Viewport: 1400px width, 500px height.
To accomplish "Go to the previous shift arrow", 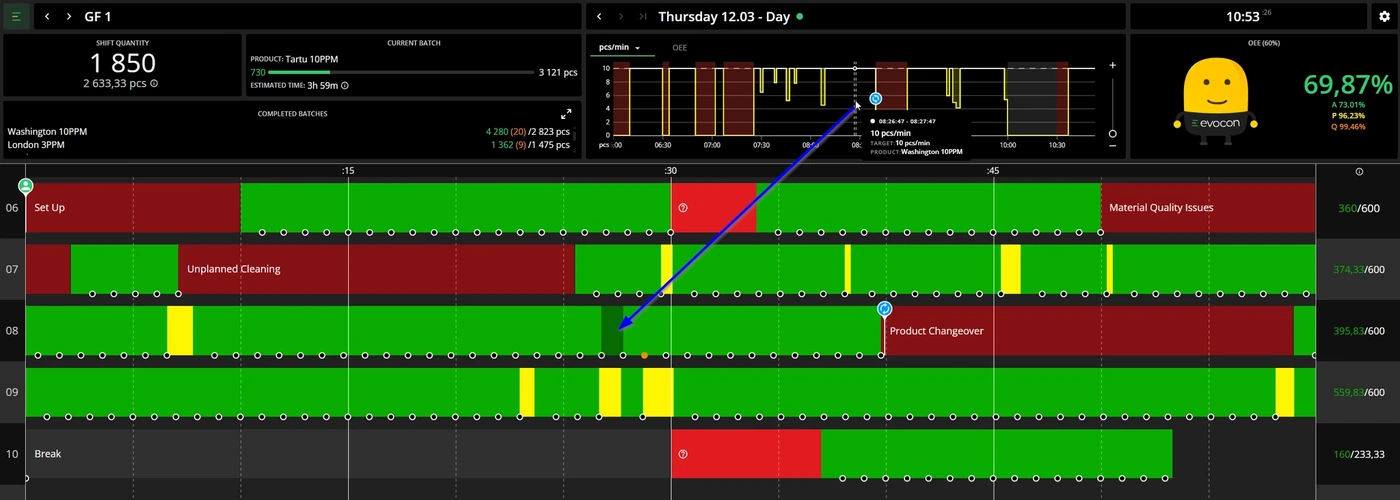I will click(598, 17).
